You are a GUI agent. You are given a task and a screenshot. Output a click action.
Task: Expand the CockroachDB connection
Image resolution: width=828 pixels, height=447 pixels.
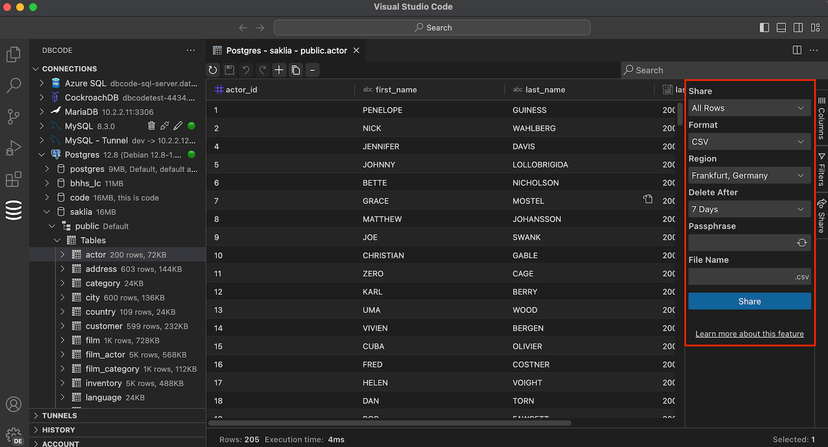pos(42,97)
